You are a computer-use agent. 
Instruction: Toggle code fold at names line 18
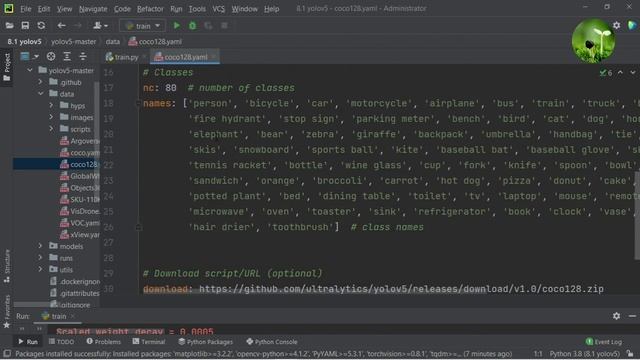[138, 103]
